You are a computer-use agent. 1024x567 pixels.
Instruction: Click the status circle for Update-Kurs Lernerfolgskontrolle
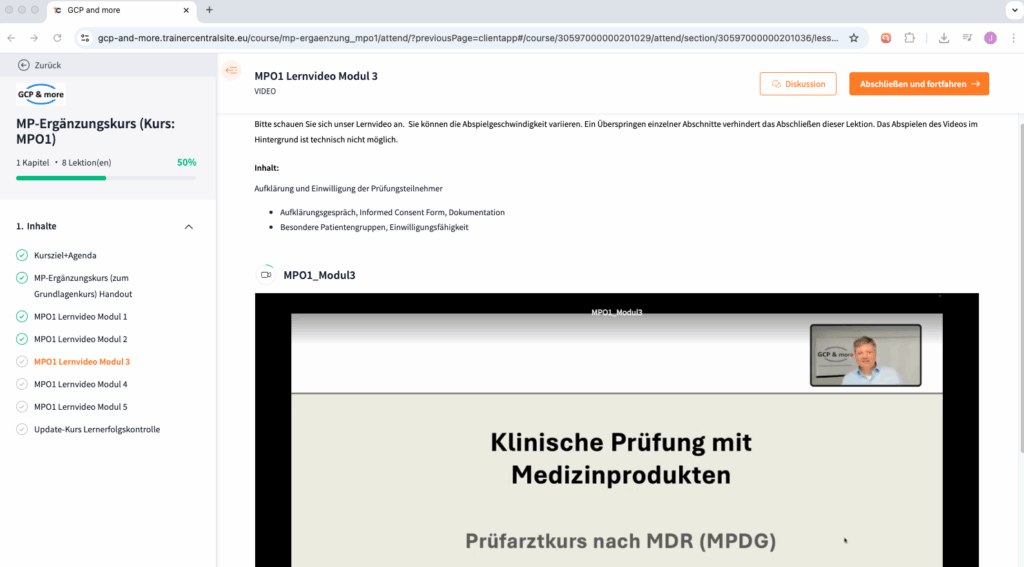pyautogui.click(x=22, y=430)
